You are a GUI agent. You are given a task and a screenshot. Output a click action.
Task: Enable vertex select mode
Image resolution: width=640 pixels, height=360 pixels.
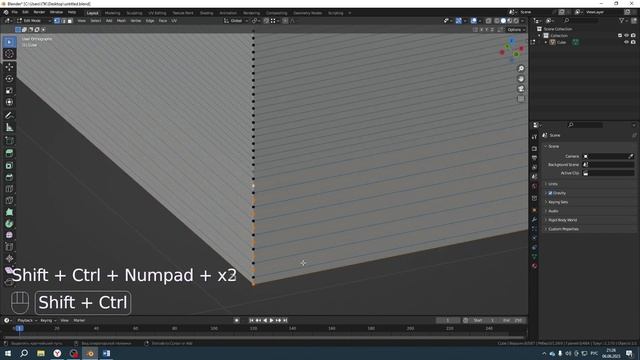tap(57, 20)
